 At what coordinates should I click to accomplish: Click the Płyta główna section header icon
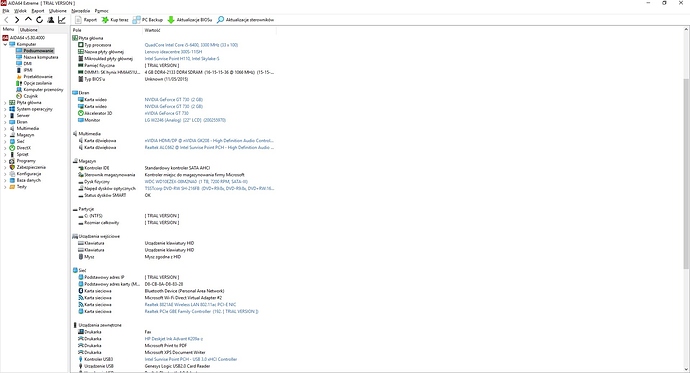(75, 38)
